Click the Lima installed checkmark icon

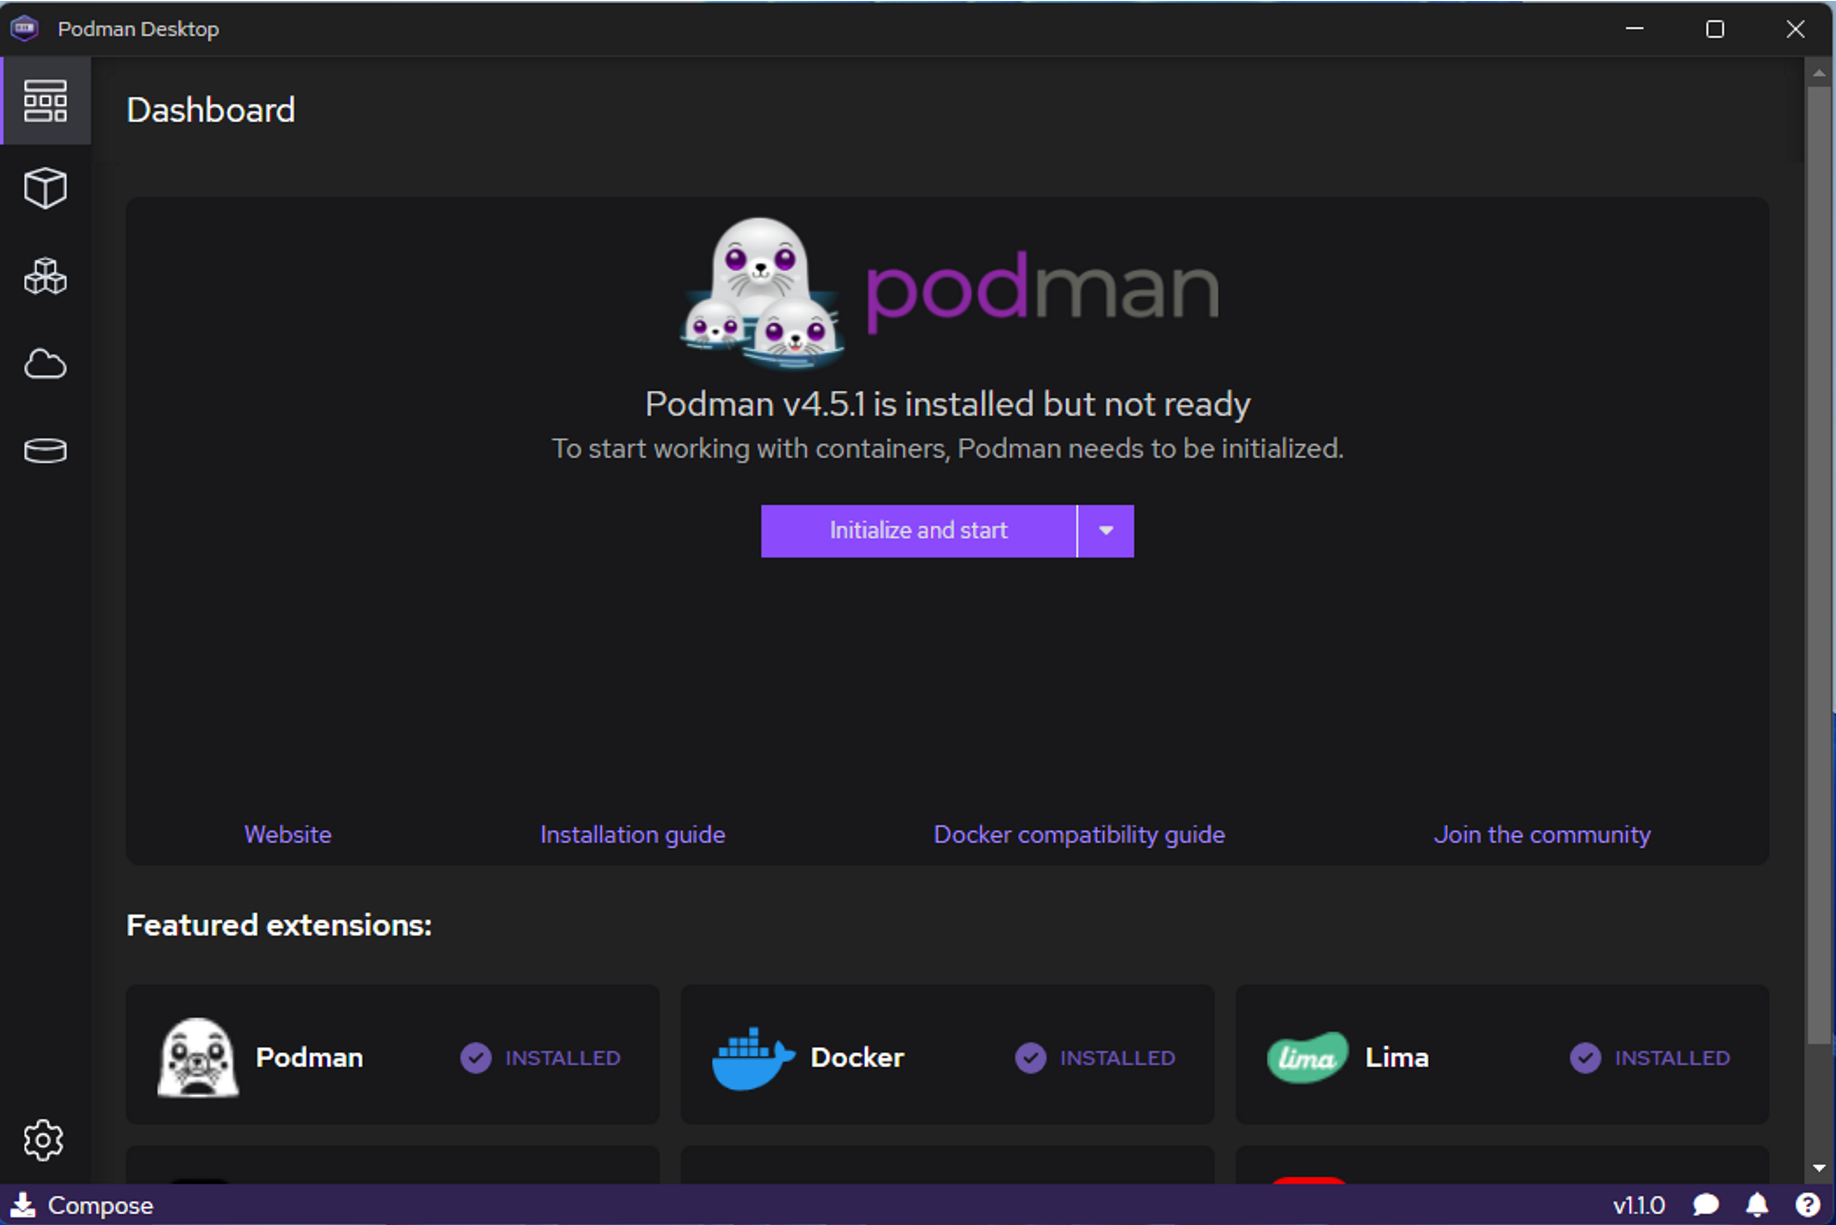pos(1585,1058)
